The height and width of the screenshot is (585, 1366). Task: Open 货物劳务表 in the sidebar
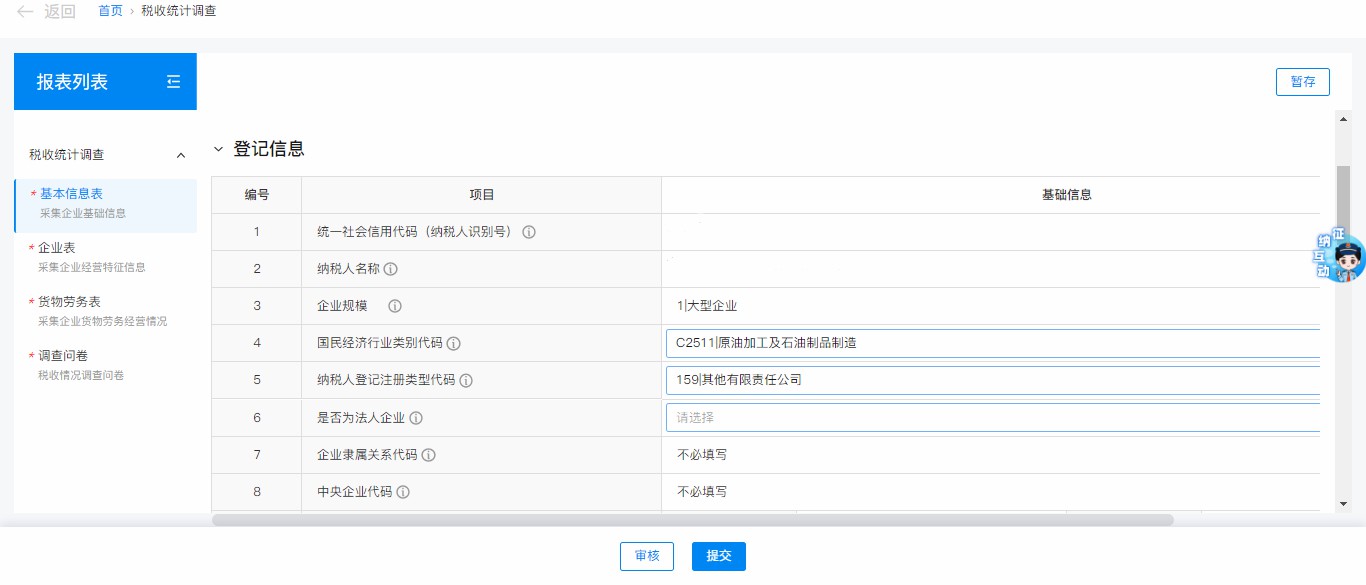click(x=70, y=302)
